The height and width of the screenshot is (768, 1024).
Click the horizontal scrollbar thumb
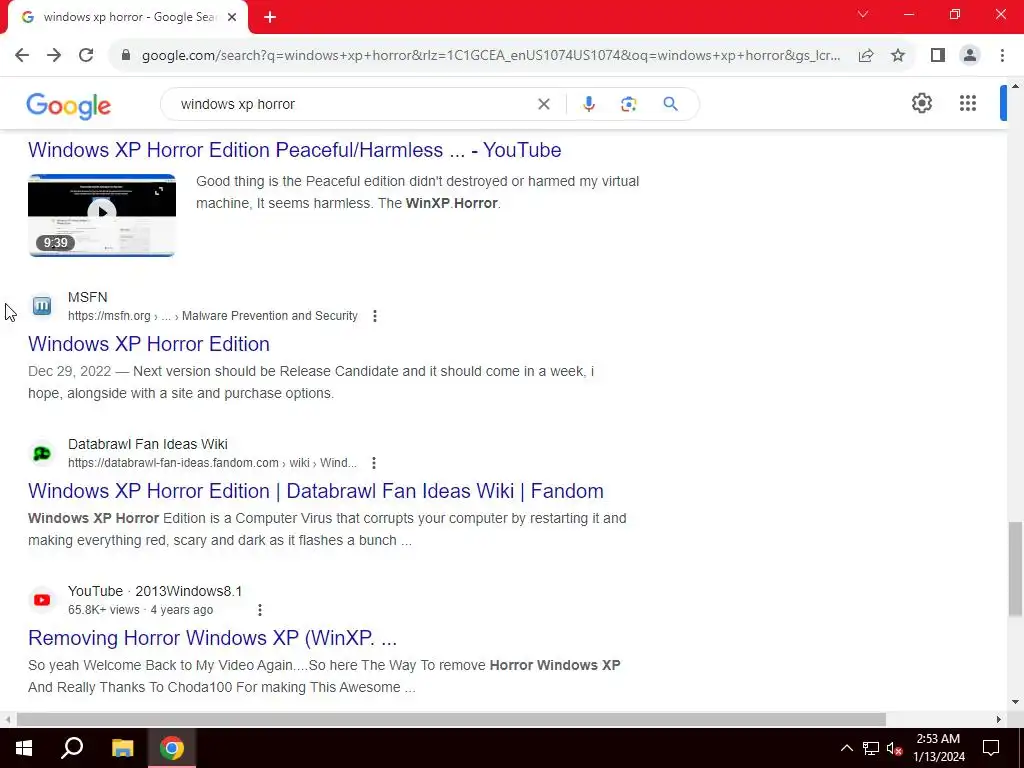click(x=451, y=719)
